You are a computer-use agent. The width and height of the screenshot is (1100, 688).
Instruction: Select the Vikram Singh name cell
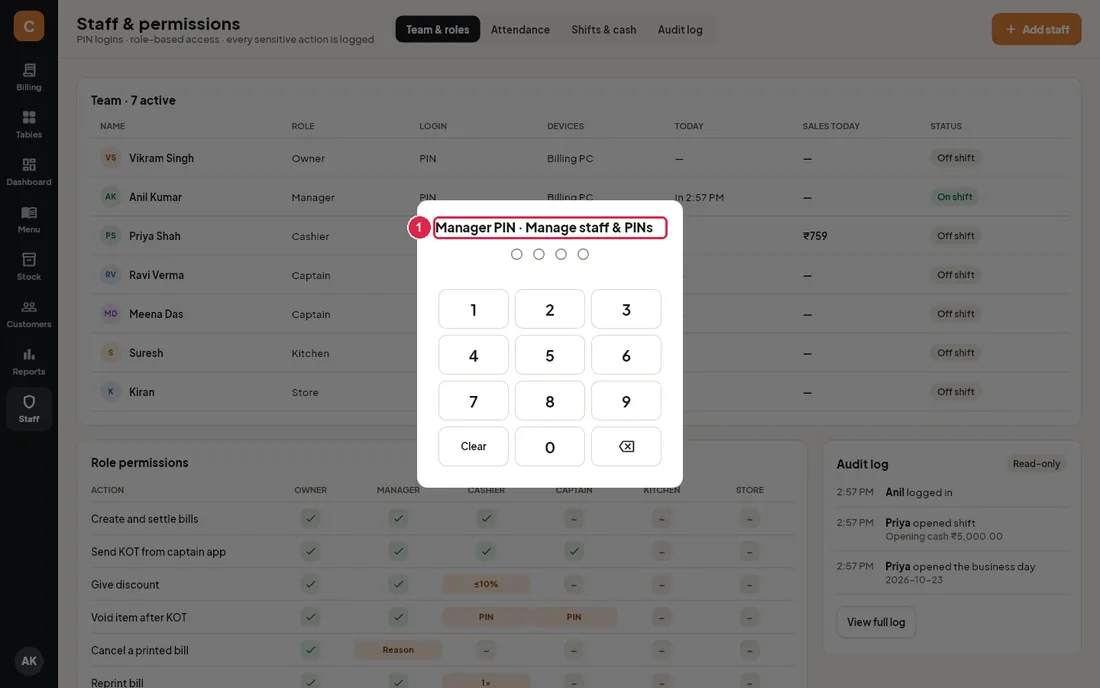click(161, 158)
